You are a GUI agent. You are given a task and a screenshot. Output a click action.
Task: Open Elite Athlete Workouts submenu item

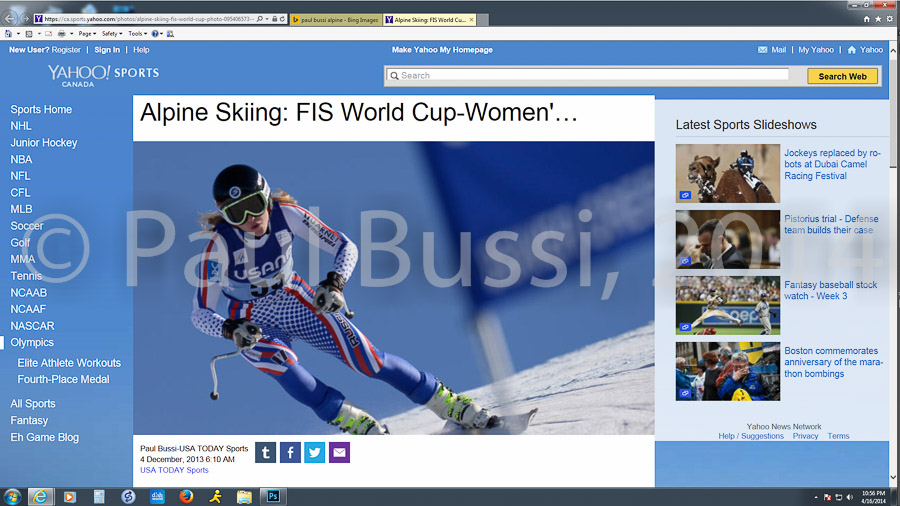[x=69, y=363]
